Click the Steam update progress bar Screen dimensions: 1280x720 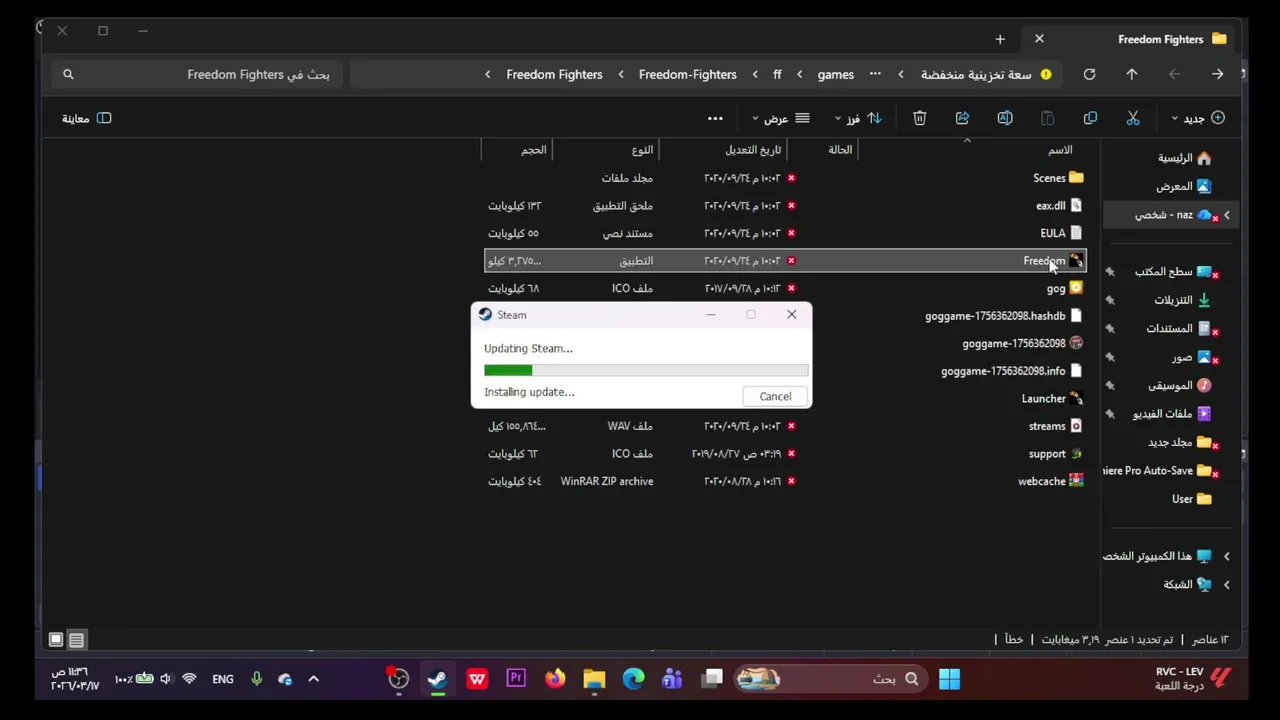point(646,370)
